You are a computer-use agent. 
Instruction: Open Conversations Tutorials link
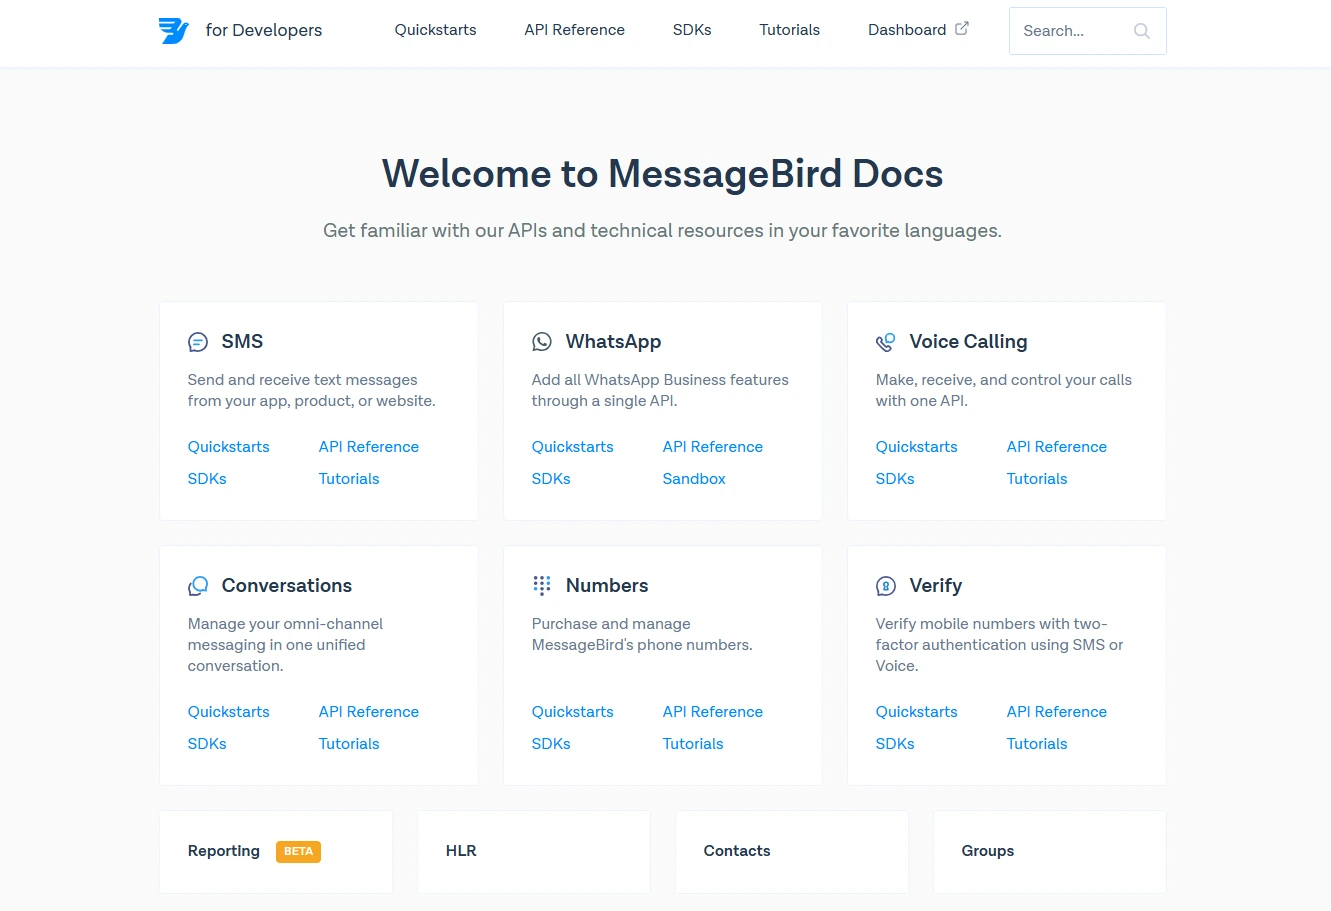pyautogui.click(x=349, y=744)
